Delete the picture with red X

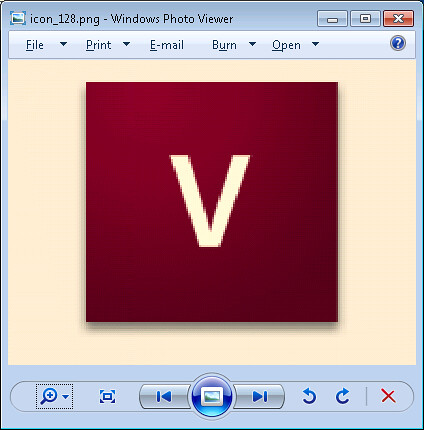[x=388, y=397]
